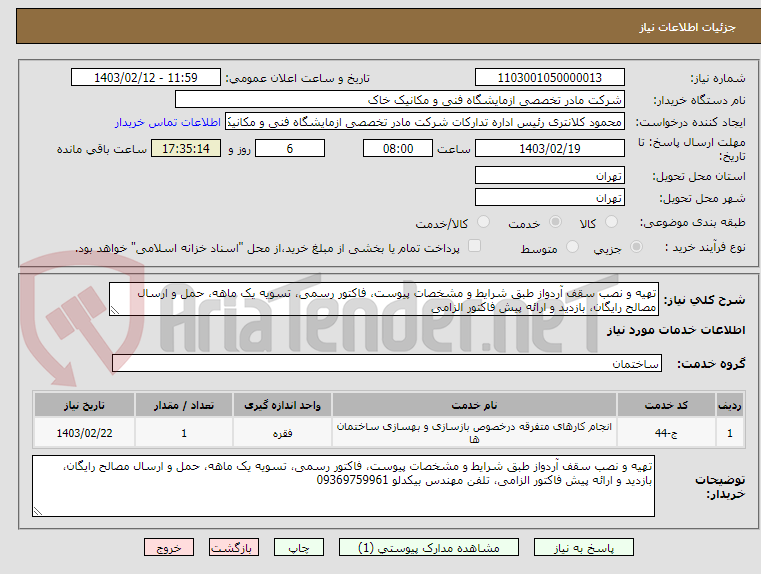Click the unit cell فقره
The height and width of the screenshot is (574, 761).
click(x=282, y=433)
